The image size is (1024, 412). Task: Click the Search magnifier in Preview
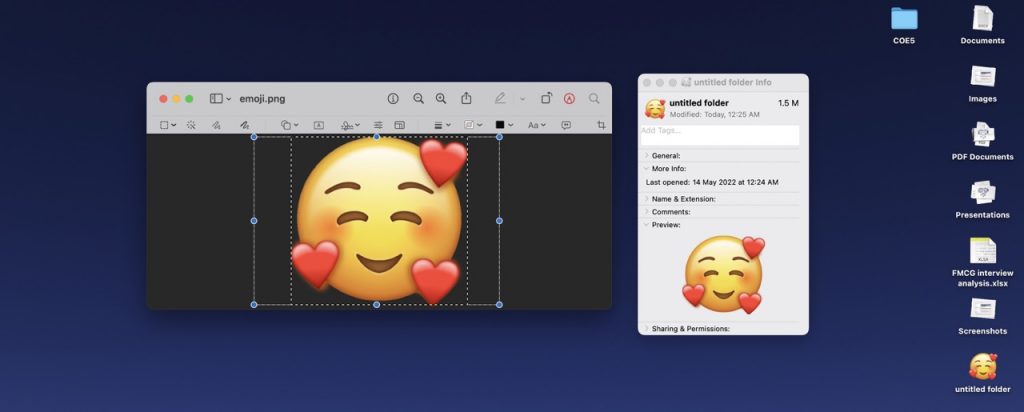[x=594, y=99]
